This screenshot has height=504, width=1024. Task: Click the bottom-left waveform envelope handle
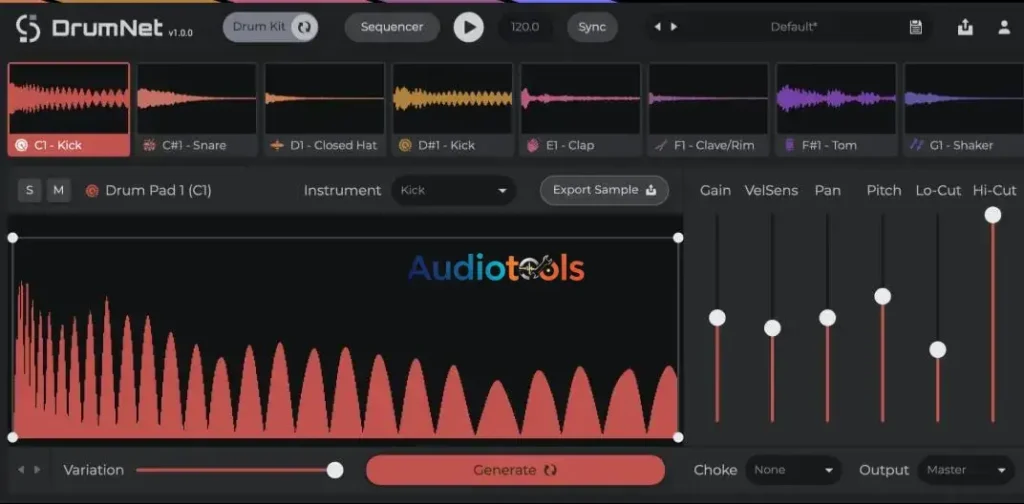pos(12,437)
